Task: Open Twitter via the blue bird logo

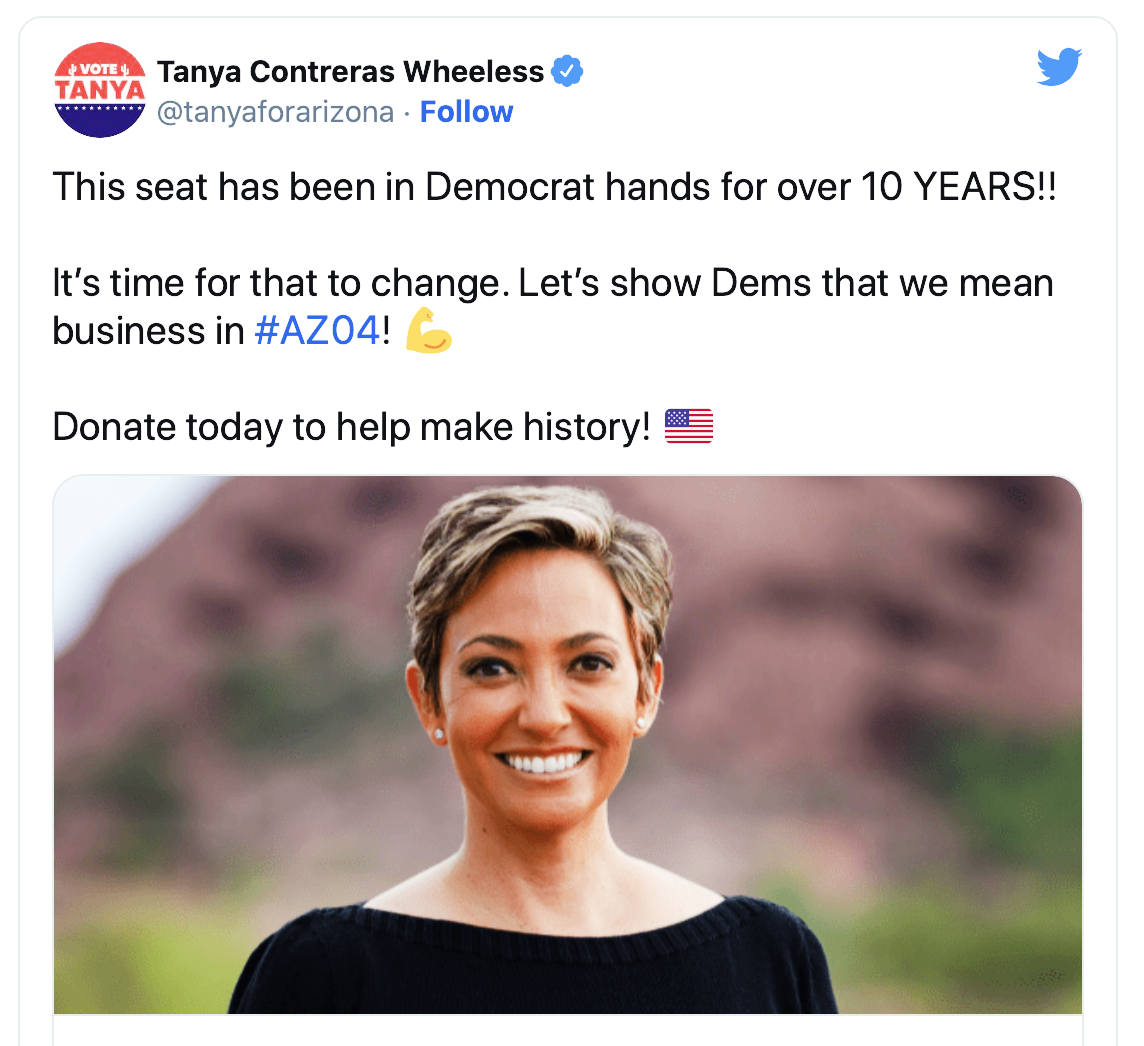Action: point(1059,67)
